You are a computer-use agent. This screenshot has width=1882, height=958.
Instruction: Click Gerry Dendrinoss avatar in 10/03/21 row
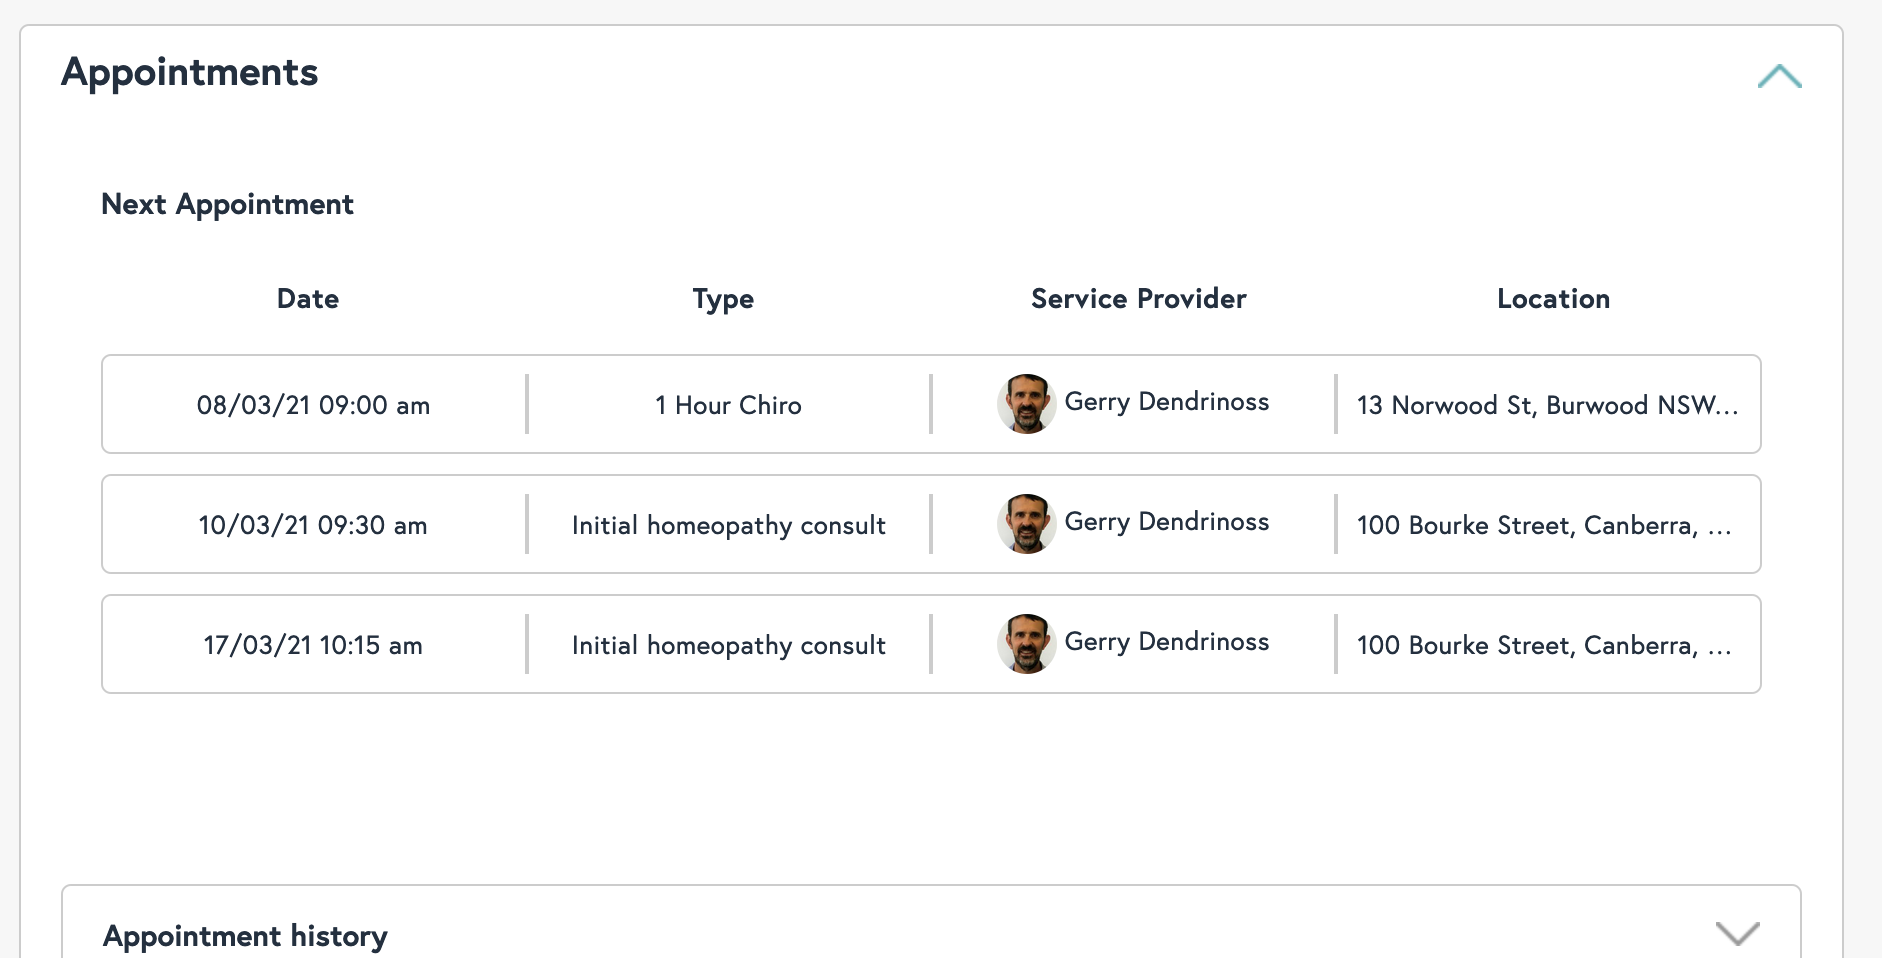[x=1026, y=524]
